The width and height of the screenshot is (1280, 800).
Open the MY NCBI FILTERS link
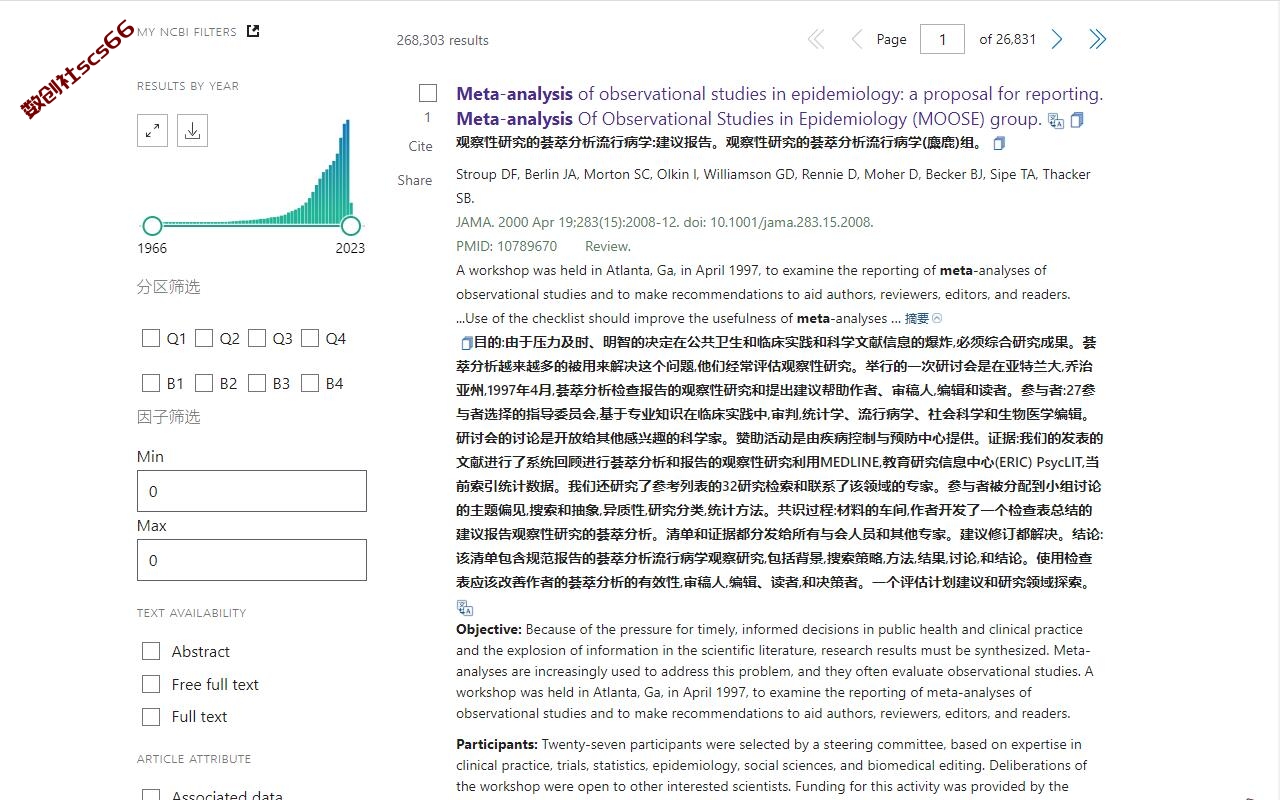pyautogui.click(x=187, y=32)
